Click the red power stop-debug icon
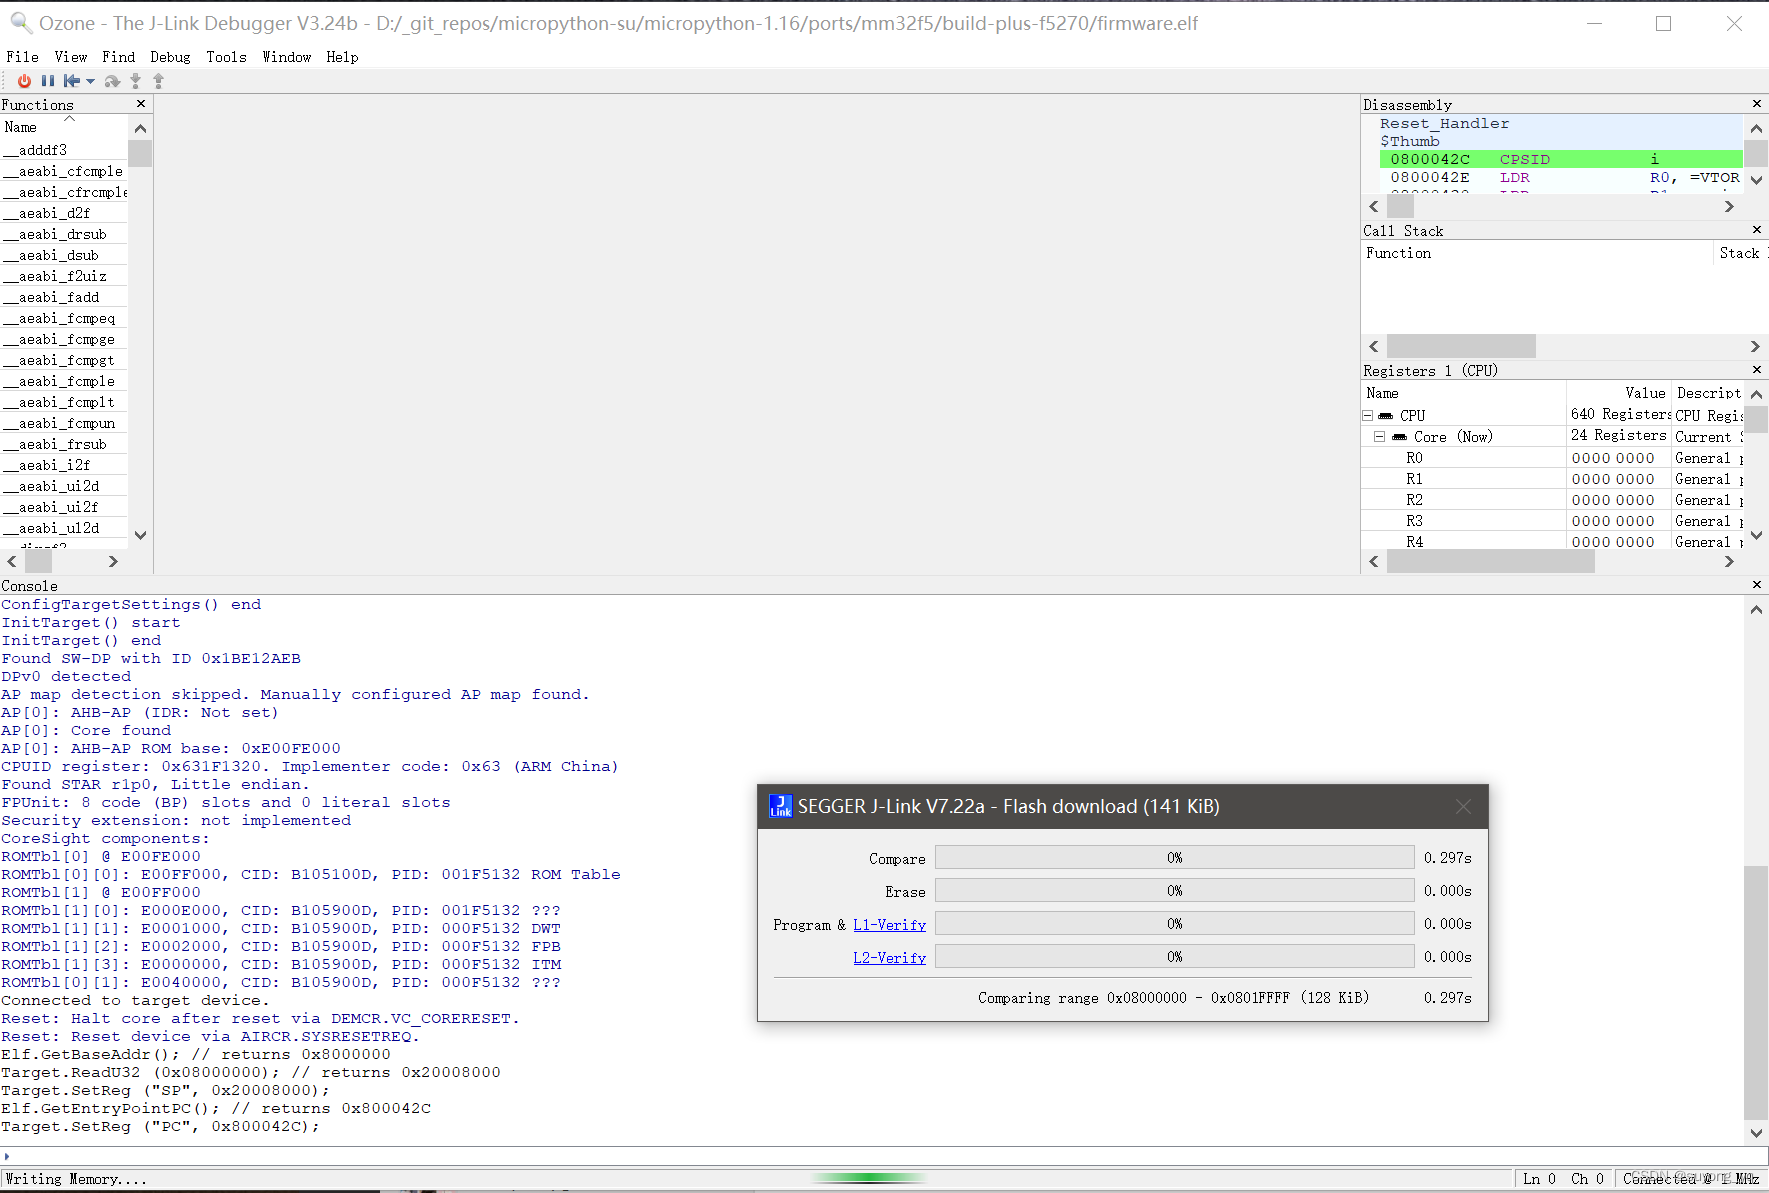Viewport: 1769px width, 1193px height. (24, 81)
